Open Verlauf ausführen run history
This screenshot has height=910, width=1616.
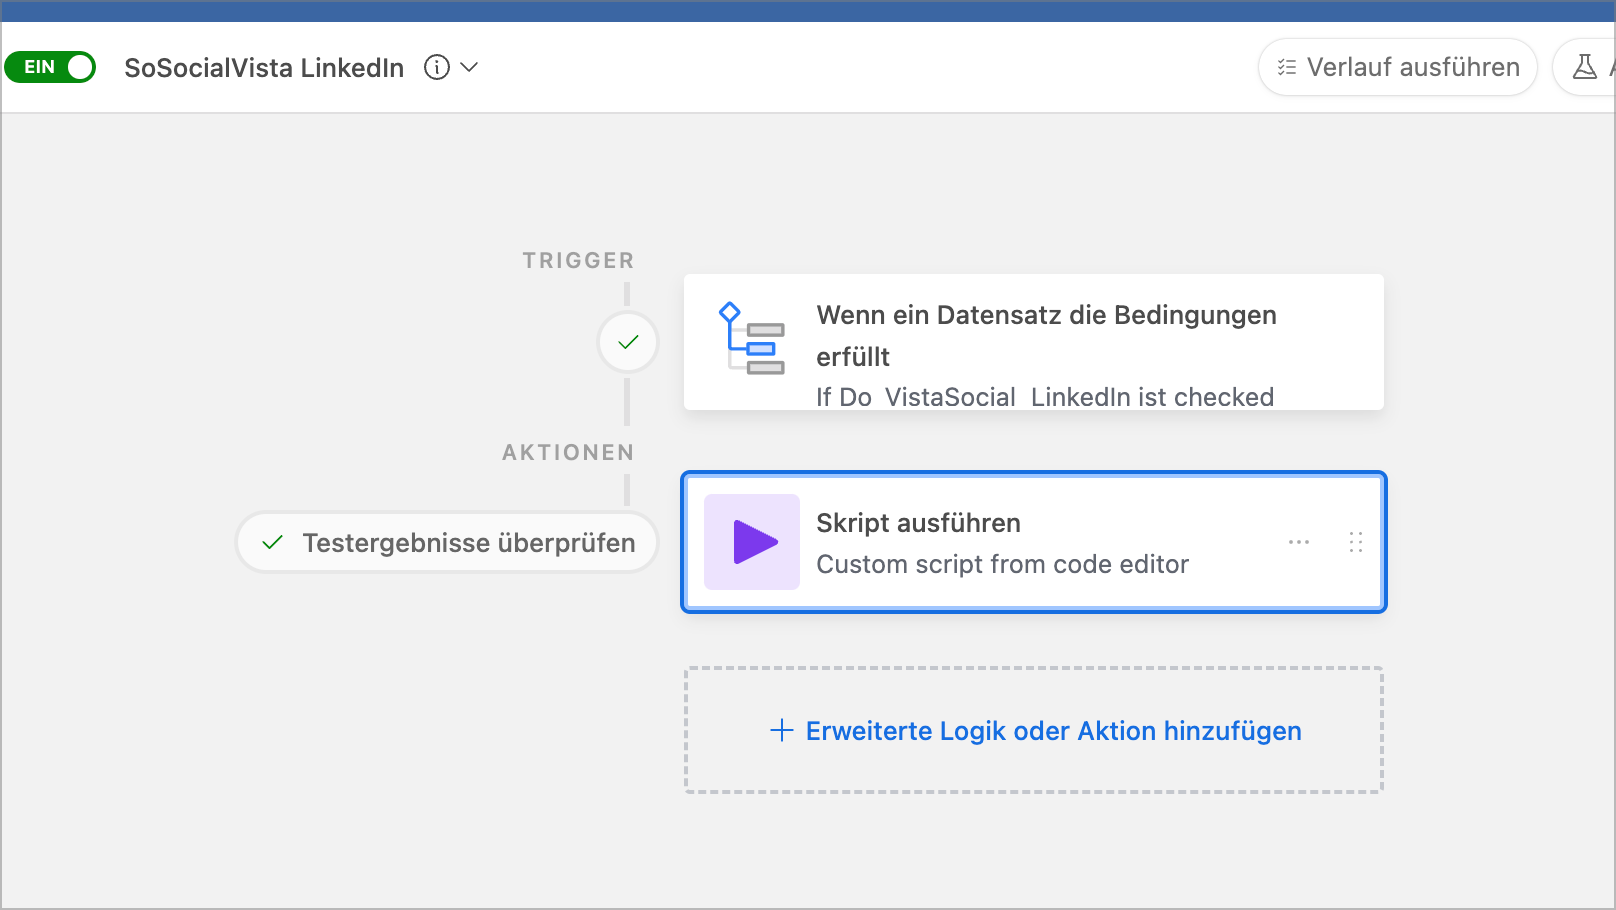point(1397,67)
